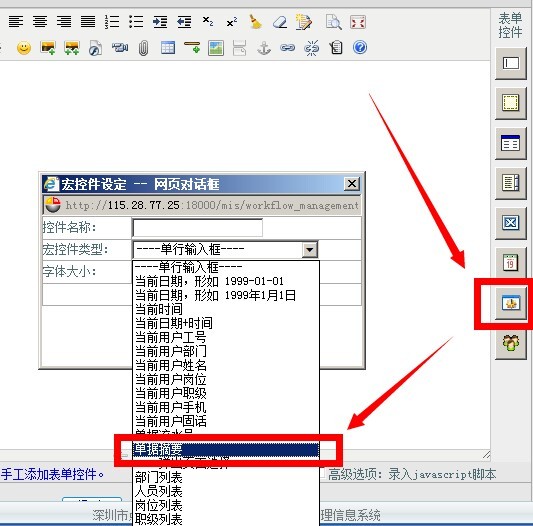Image resolution: width=533 pixels, height=526 pixels.
Task: Click the anchor icon in toolbar
Action: point(264,48)
